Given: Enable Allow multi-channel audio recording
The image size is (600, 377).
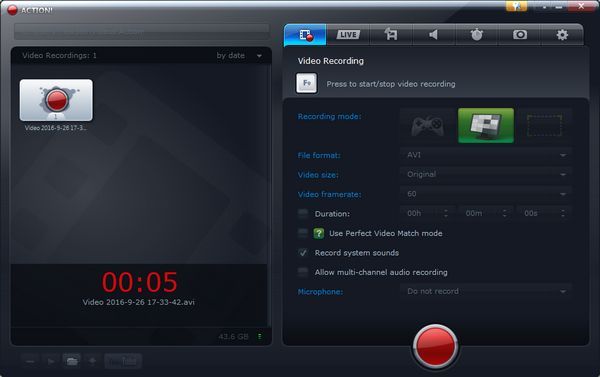Looking at the screenshot, I should [x=303, y=272].
